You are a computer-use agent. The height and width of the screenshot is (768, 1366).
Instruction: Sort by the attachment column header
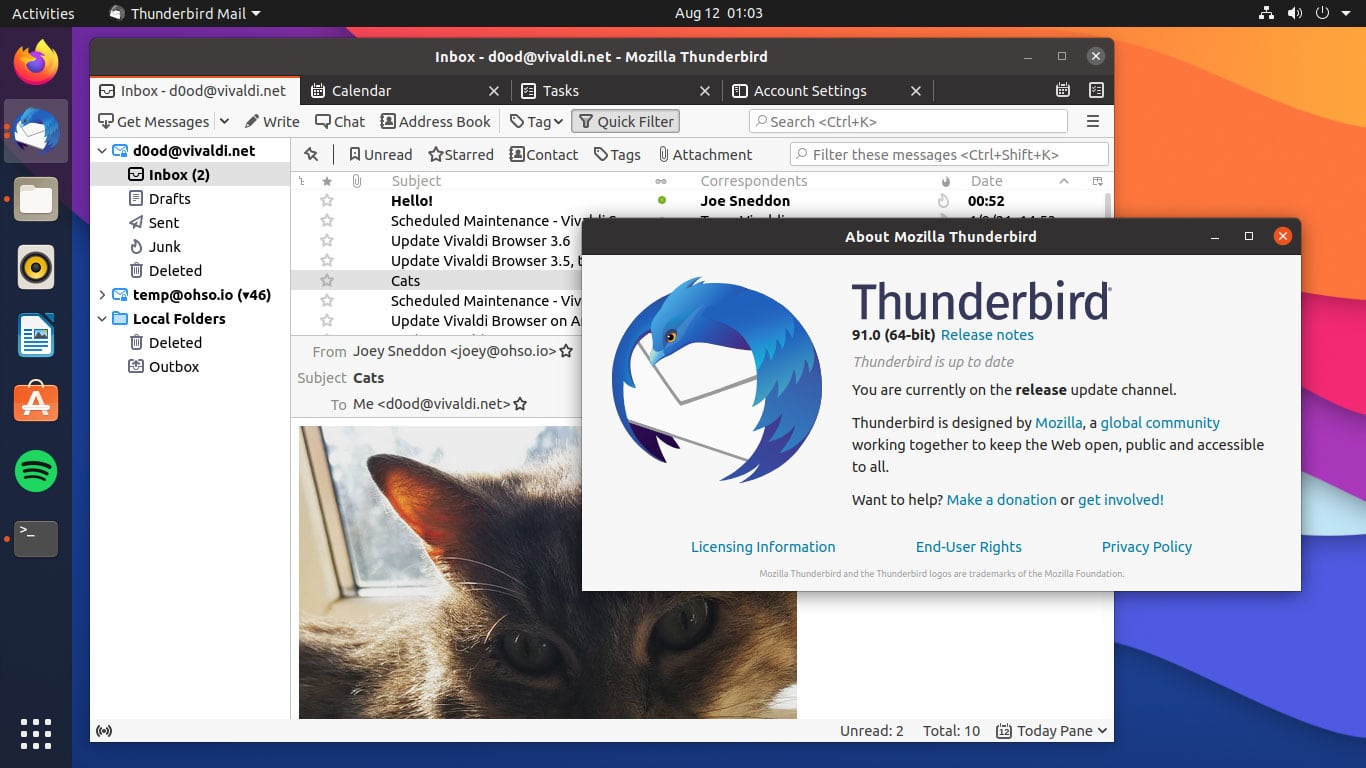click(356, 181)
